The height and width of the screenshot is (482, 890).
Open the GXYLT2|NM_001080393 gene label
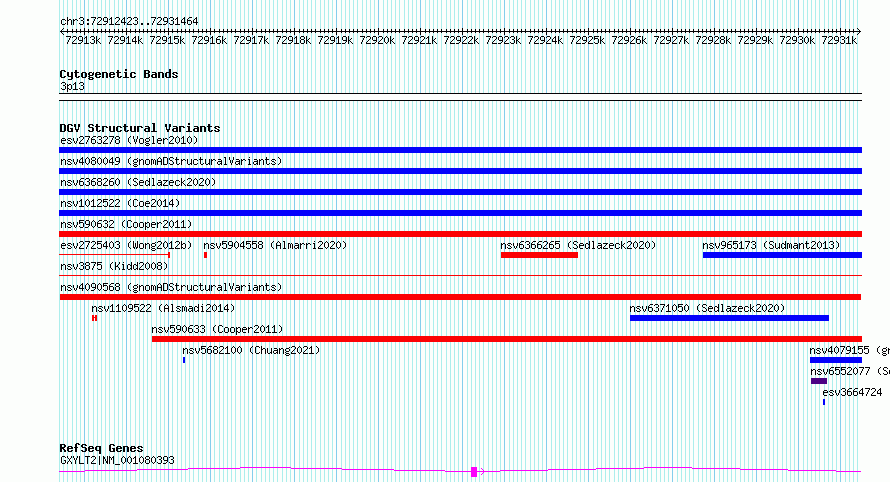(117, 460)
